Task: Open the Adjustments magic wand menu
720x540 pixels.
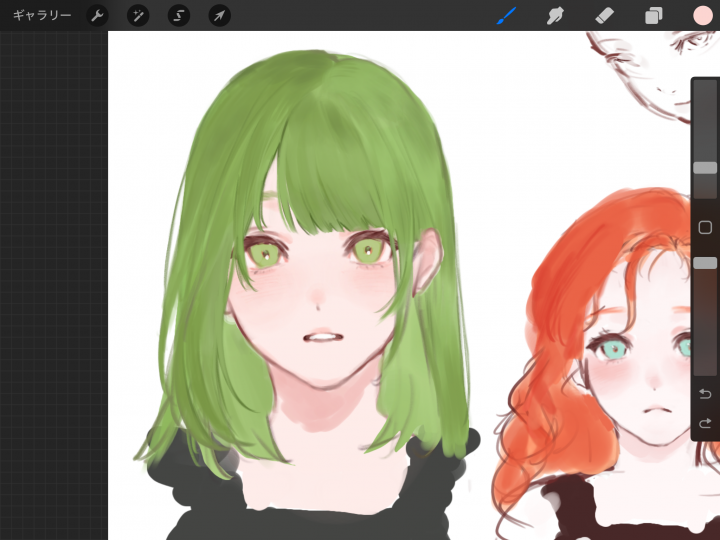Action: 138,16
